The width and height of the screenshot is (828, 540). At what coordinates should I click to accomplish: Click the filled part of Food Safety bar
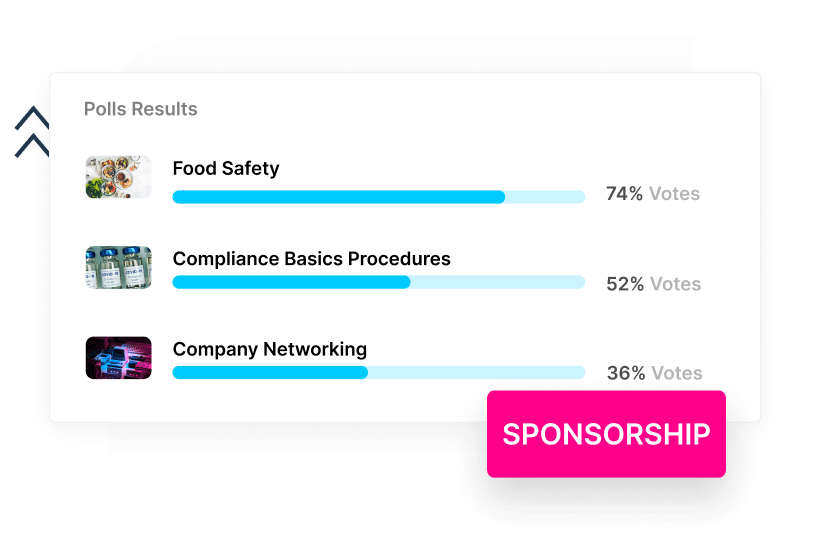(x=338, y=197)
